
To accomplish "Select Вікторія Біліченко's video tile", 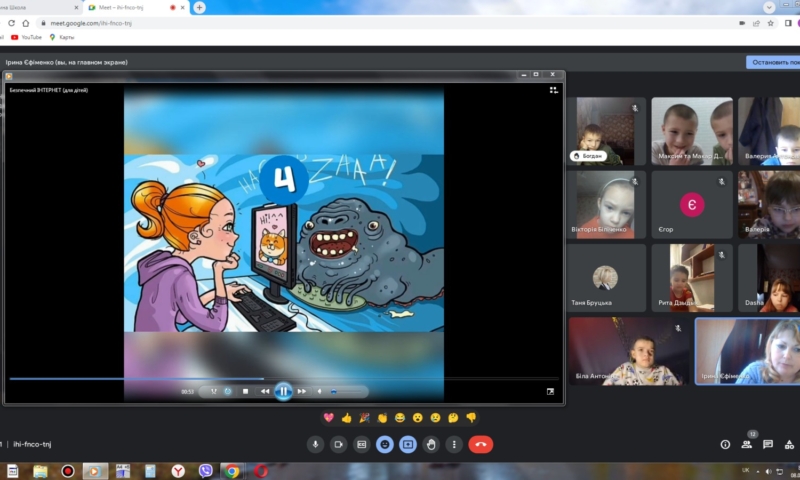I will coord(606,205).
